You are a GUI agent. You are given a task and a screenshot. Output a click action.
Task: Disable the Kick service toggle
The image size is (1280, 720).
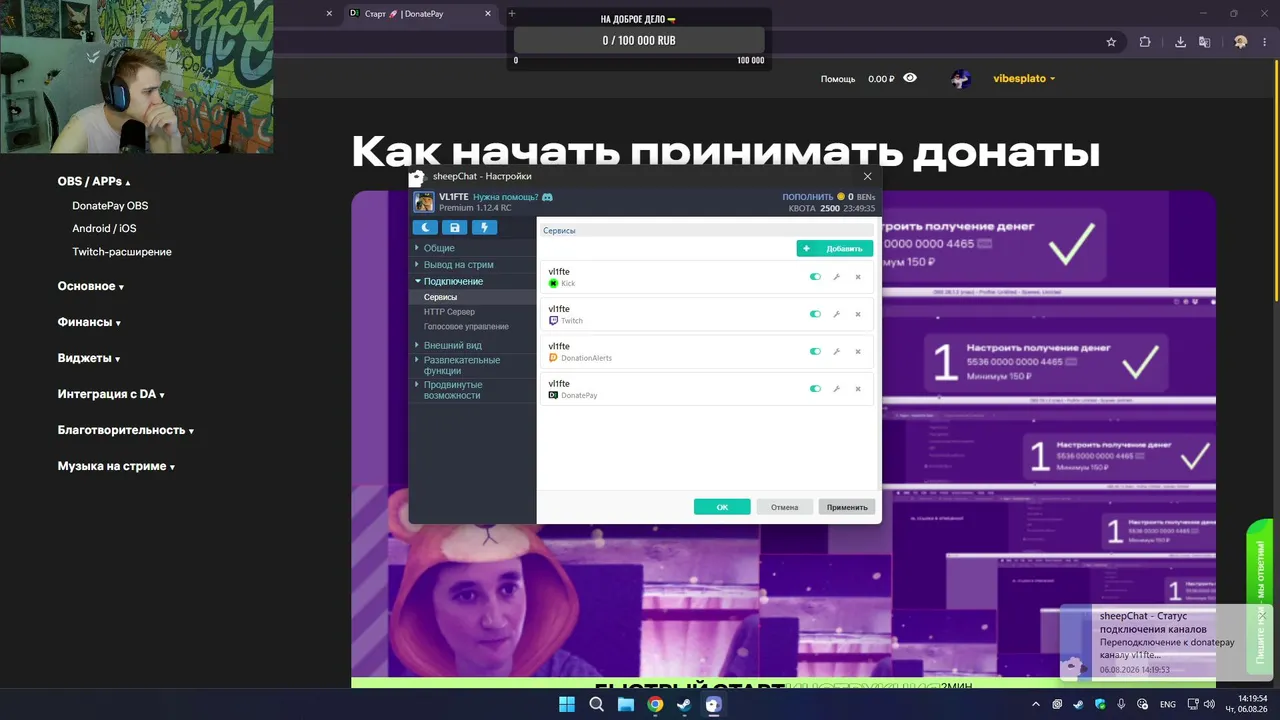(815, 277)
